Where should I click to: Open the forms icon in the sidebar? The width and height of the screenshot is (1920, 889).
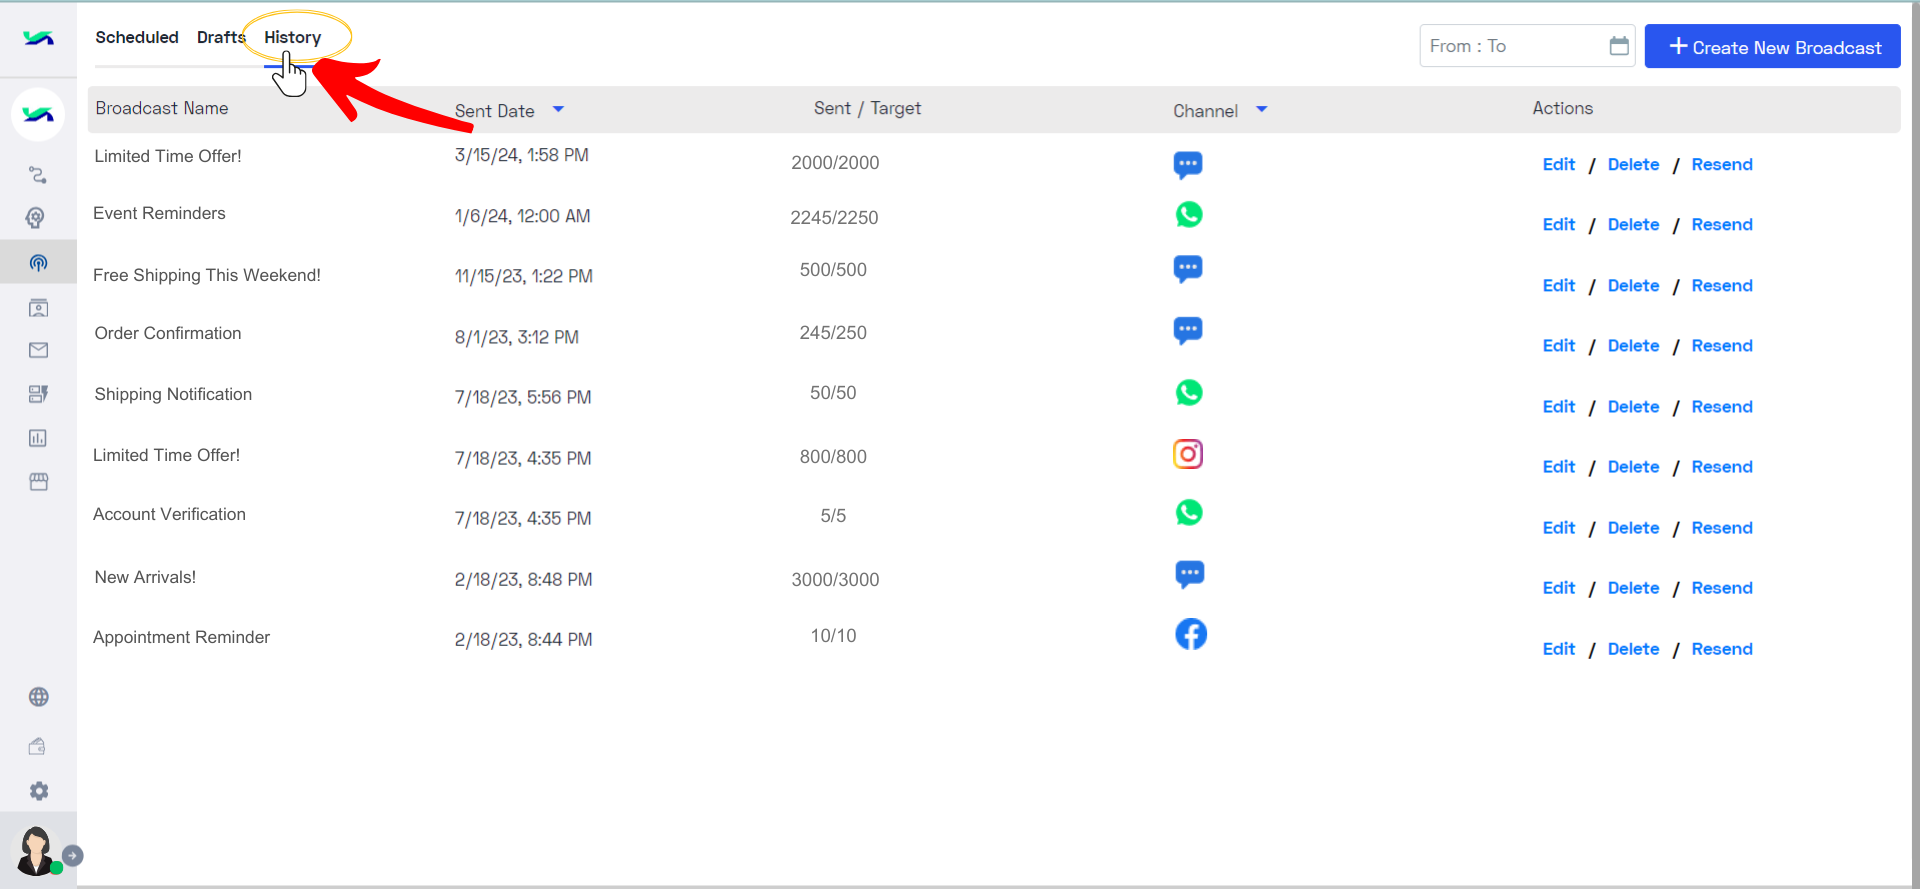[38, 394]
